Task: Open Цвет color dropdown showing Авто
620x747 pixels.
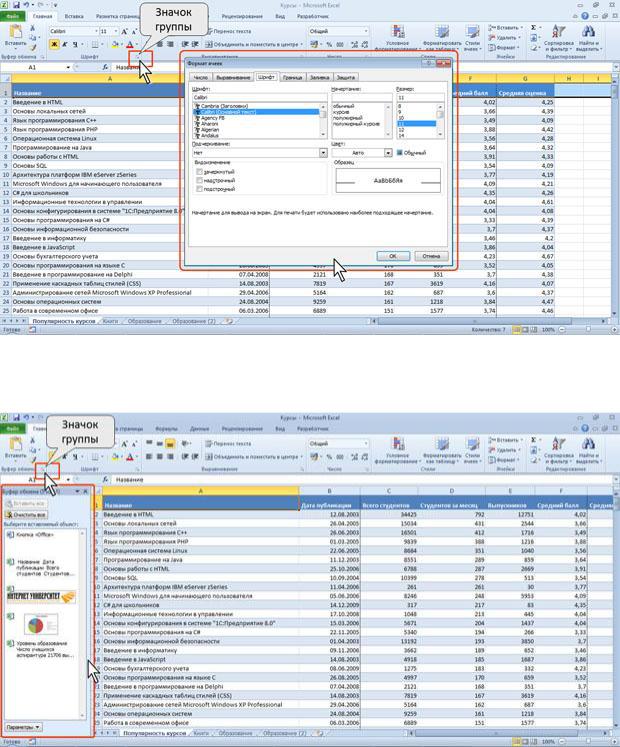Action: pyautogui.click(x=388, y=153)
